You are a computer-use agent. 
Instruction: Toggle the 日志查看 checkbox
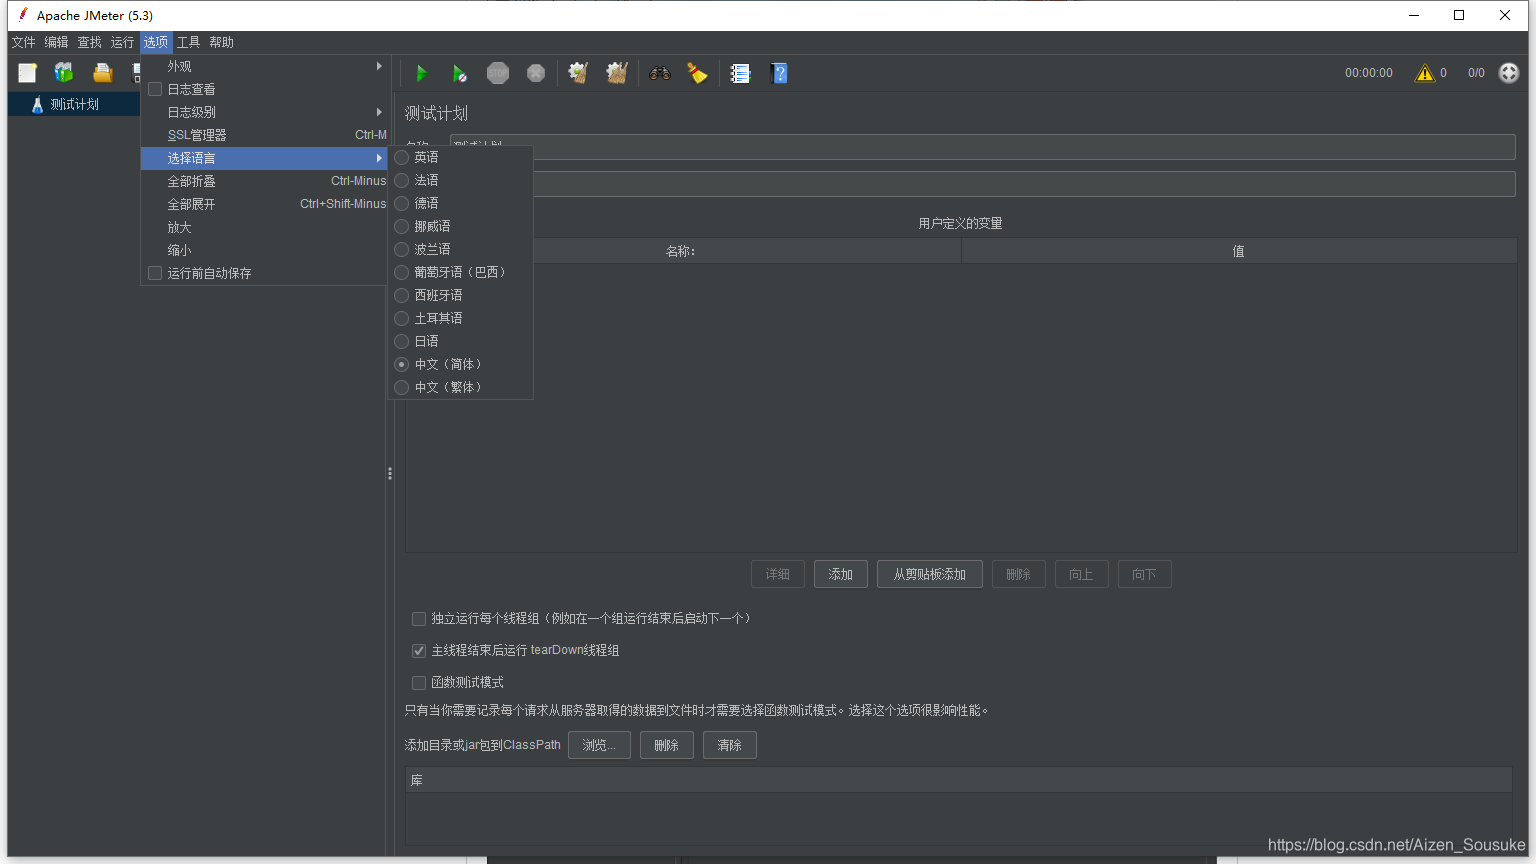(x=155, y=89)
